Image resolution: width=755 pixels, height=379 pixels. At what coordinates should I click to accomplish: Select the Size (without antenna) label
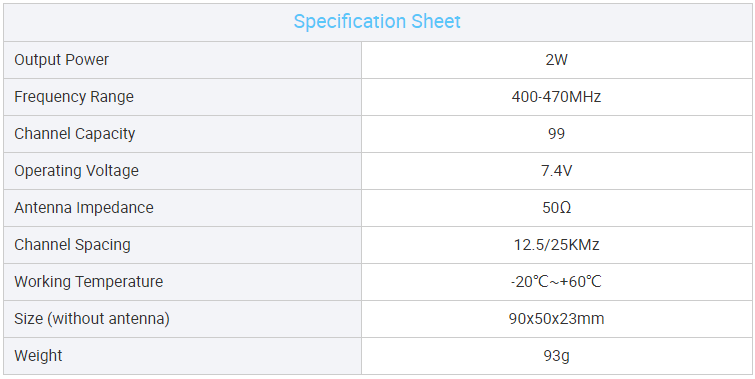click(x=92, y=319)
